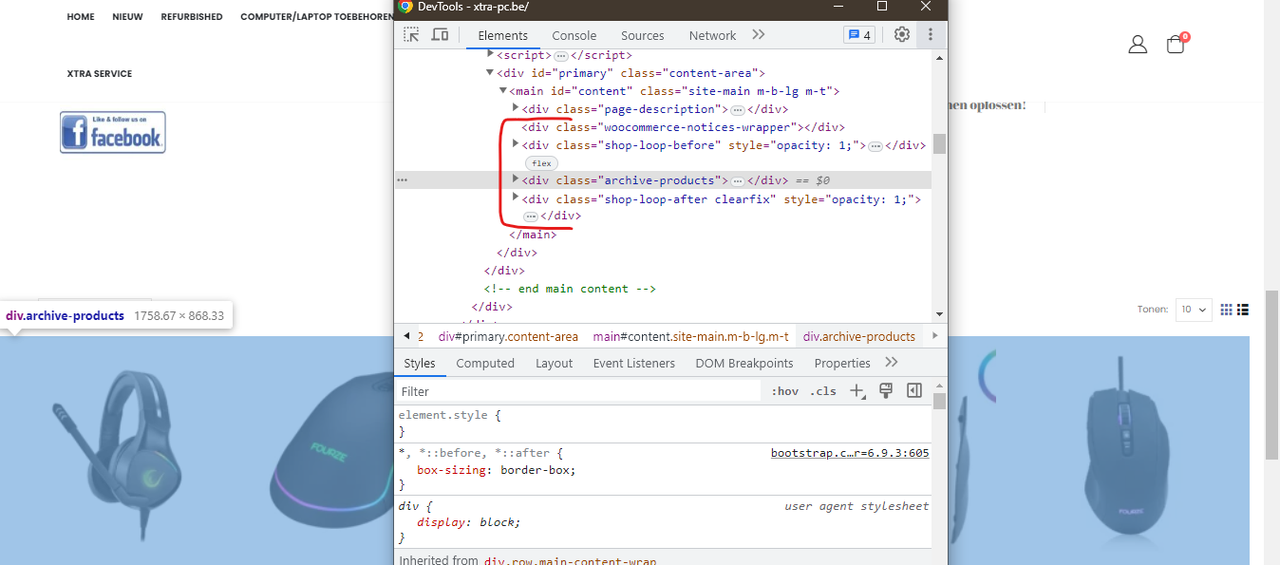Expand the archive-products div node
1280x565 pixels.
click(x=515, y=180)
